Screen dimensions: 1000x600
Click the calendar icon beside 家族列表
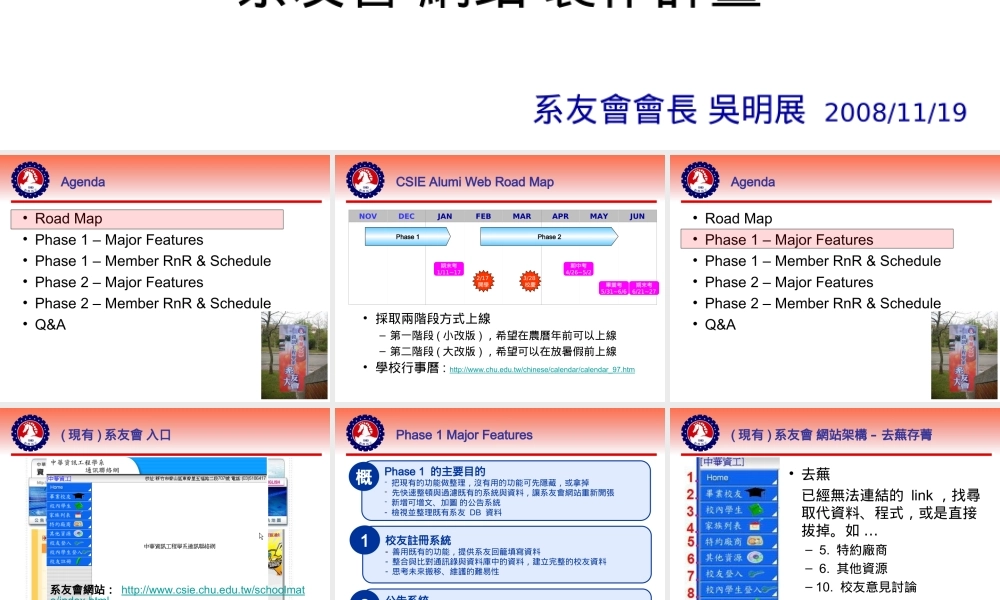[x=757, y=525]
